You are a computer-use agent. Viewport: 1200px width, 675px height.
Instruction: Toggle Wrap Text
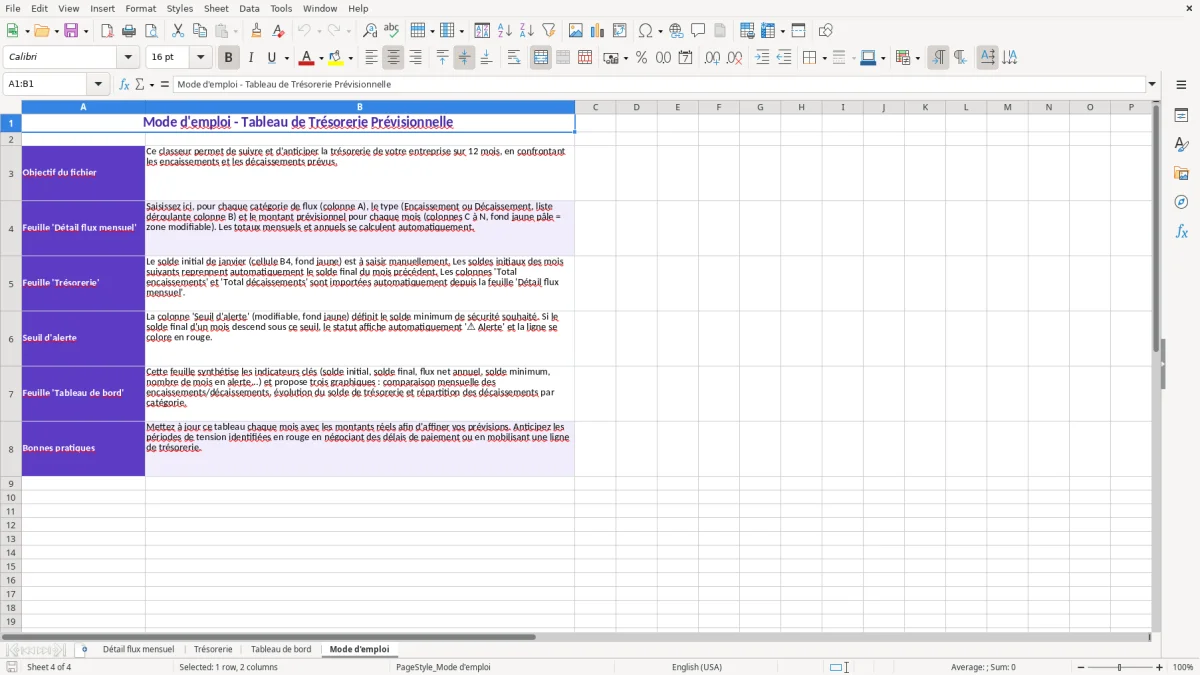(514, 58)
